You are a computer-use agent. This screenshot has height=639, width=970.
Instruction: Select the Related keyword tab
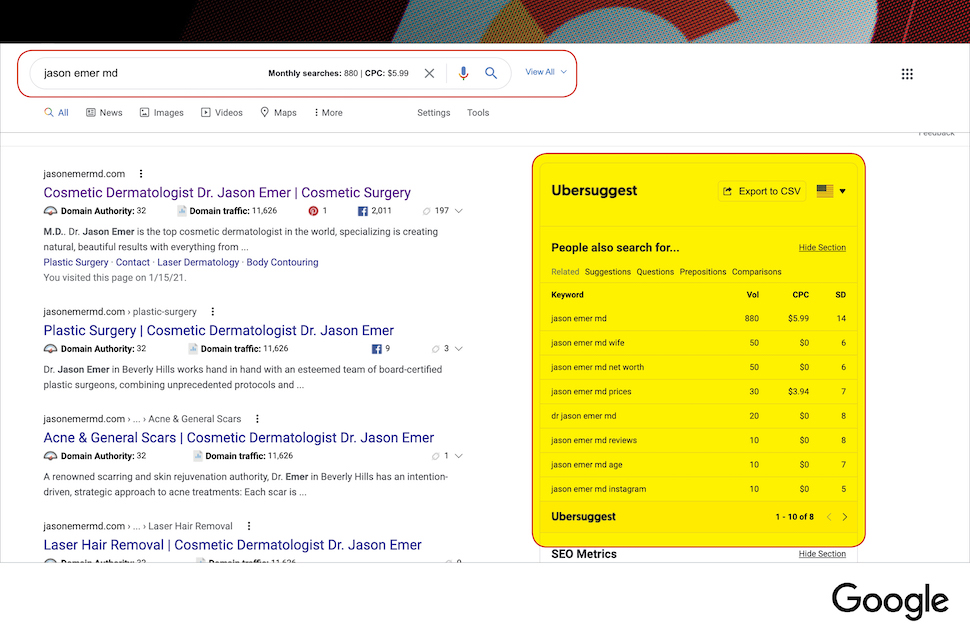pyautogui.click(x=565, y=272)
